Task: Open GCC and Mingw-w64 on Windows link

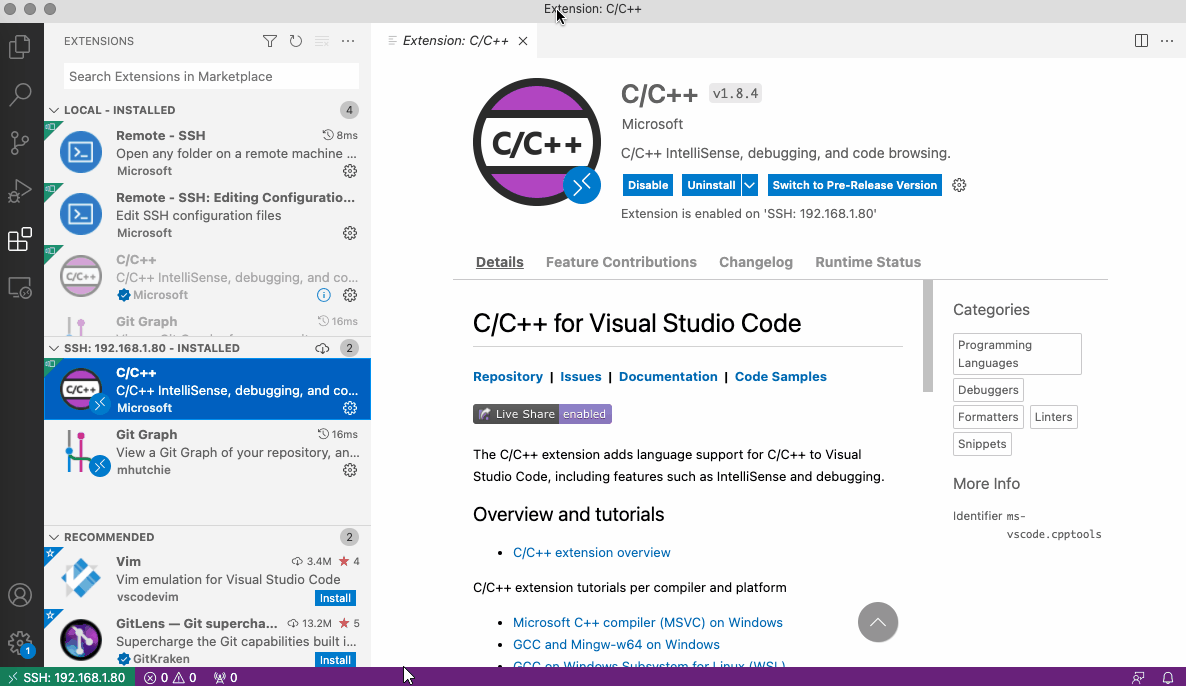Action: point(616,644)
